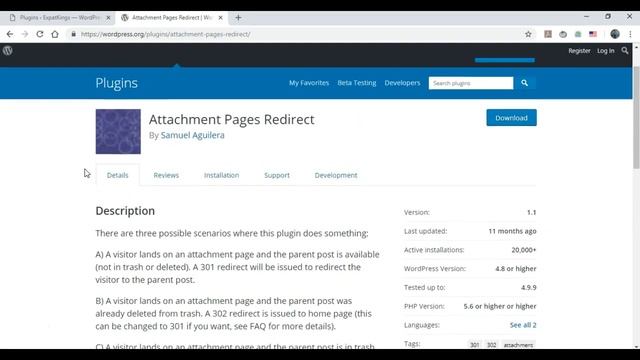640x360 pixels.
Task: Close the Attachment Pages Redirect tab
Action: [x=220, y=18]
